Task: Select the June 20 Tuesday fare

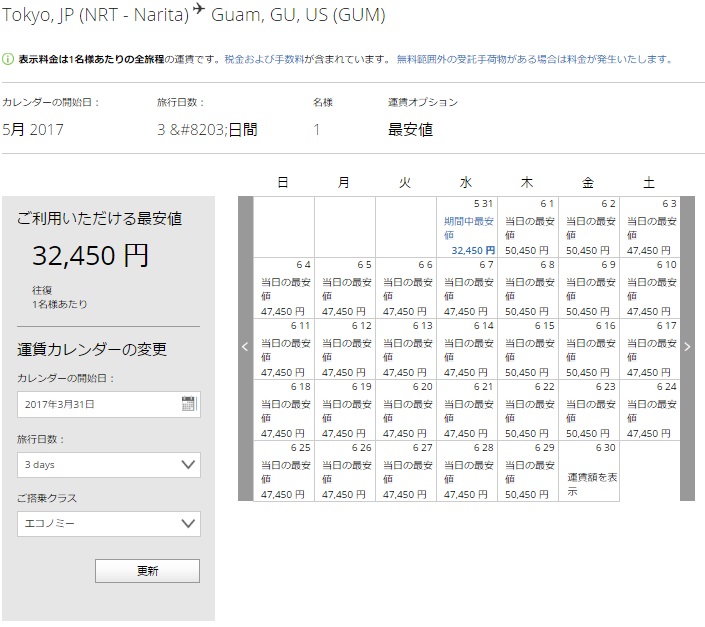Action: coord(406,411)
